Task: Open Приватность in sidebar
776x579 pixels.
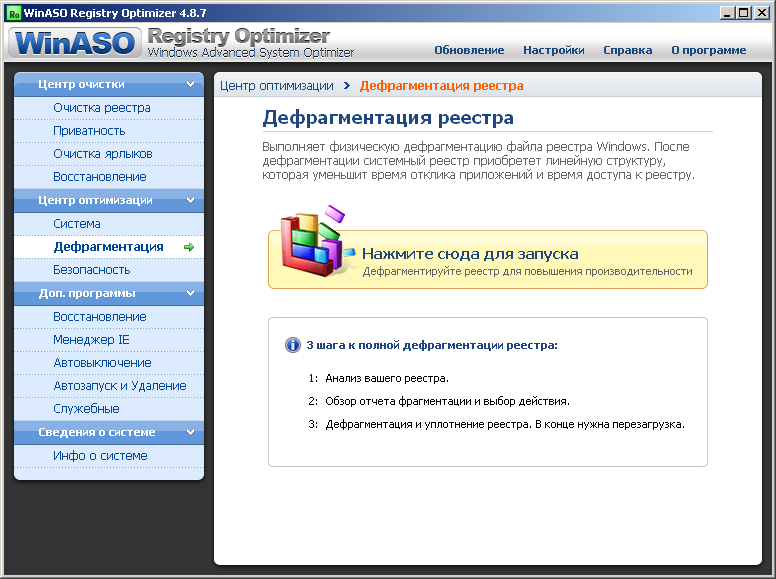Action: click(89, 131)
